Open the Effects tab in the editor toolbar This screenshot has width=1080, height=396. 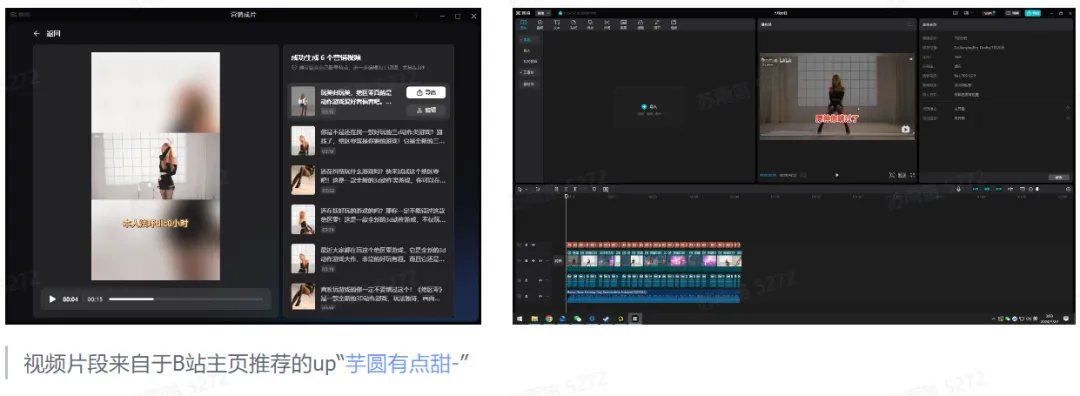pyautogui.click(x=590, y=24)
